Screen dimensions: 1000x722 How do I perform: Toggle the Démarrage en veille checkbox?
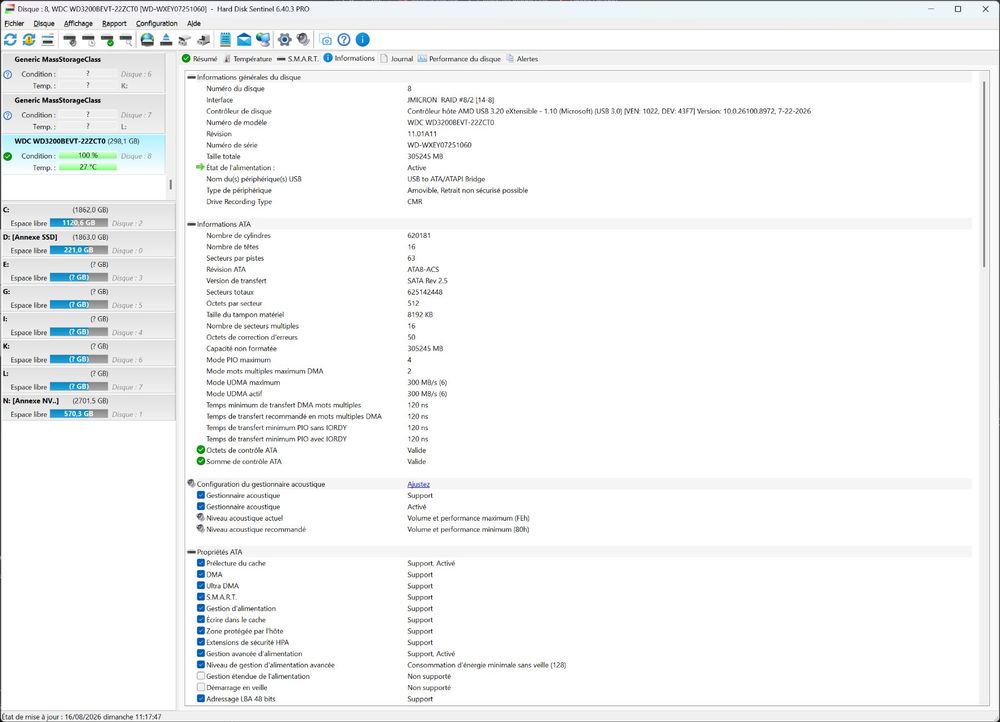tap(201, 688)
